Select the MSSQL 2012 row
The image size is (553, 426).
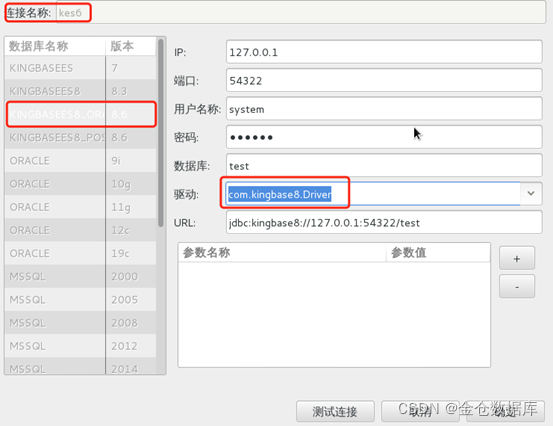[x=80, y=346]
